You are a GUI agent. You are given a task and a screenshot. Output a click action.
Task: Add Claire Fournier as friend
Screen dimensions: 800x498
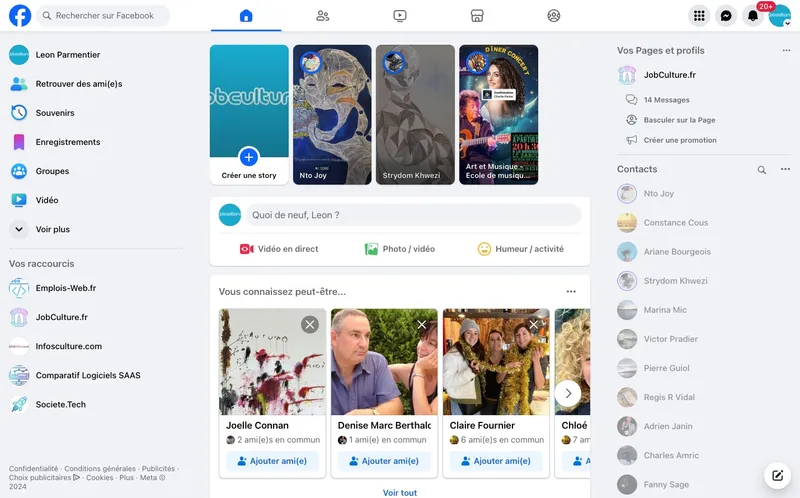(496, 461)
